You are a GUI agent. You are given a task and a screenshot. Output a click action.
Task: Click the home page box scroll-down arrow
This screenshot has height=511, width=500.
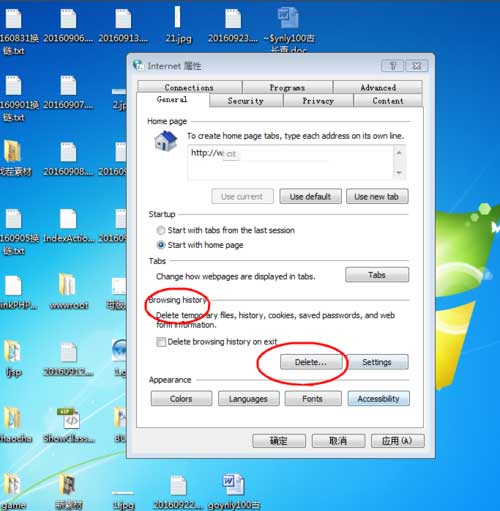[399, 172]
